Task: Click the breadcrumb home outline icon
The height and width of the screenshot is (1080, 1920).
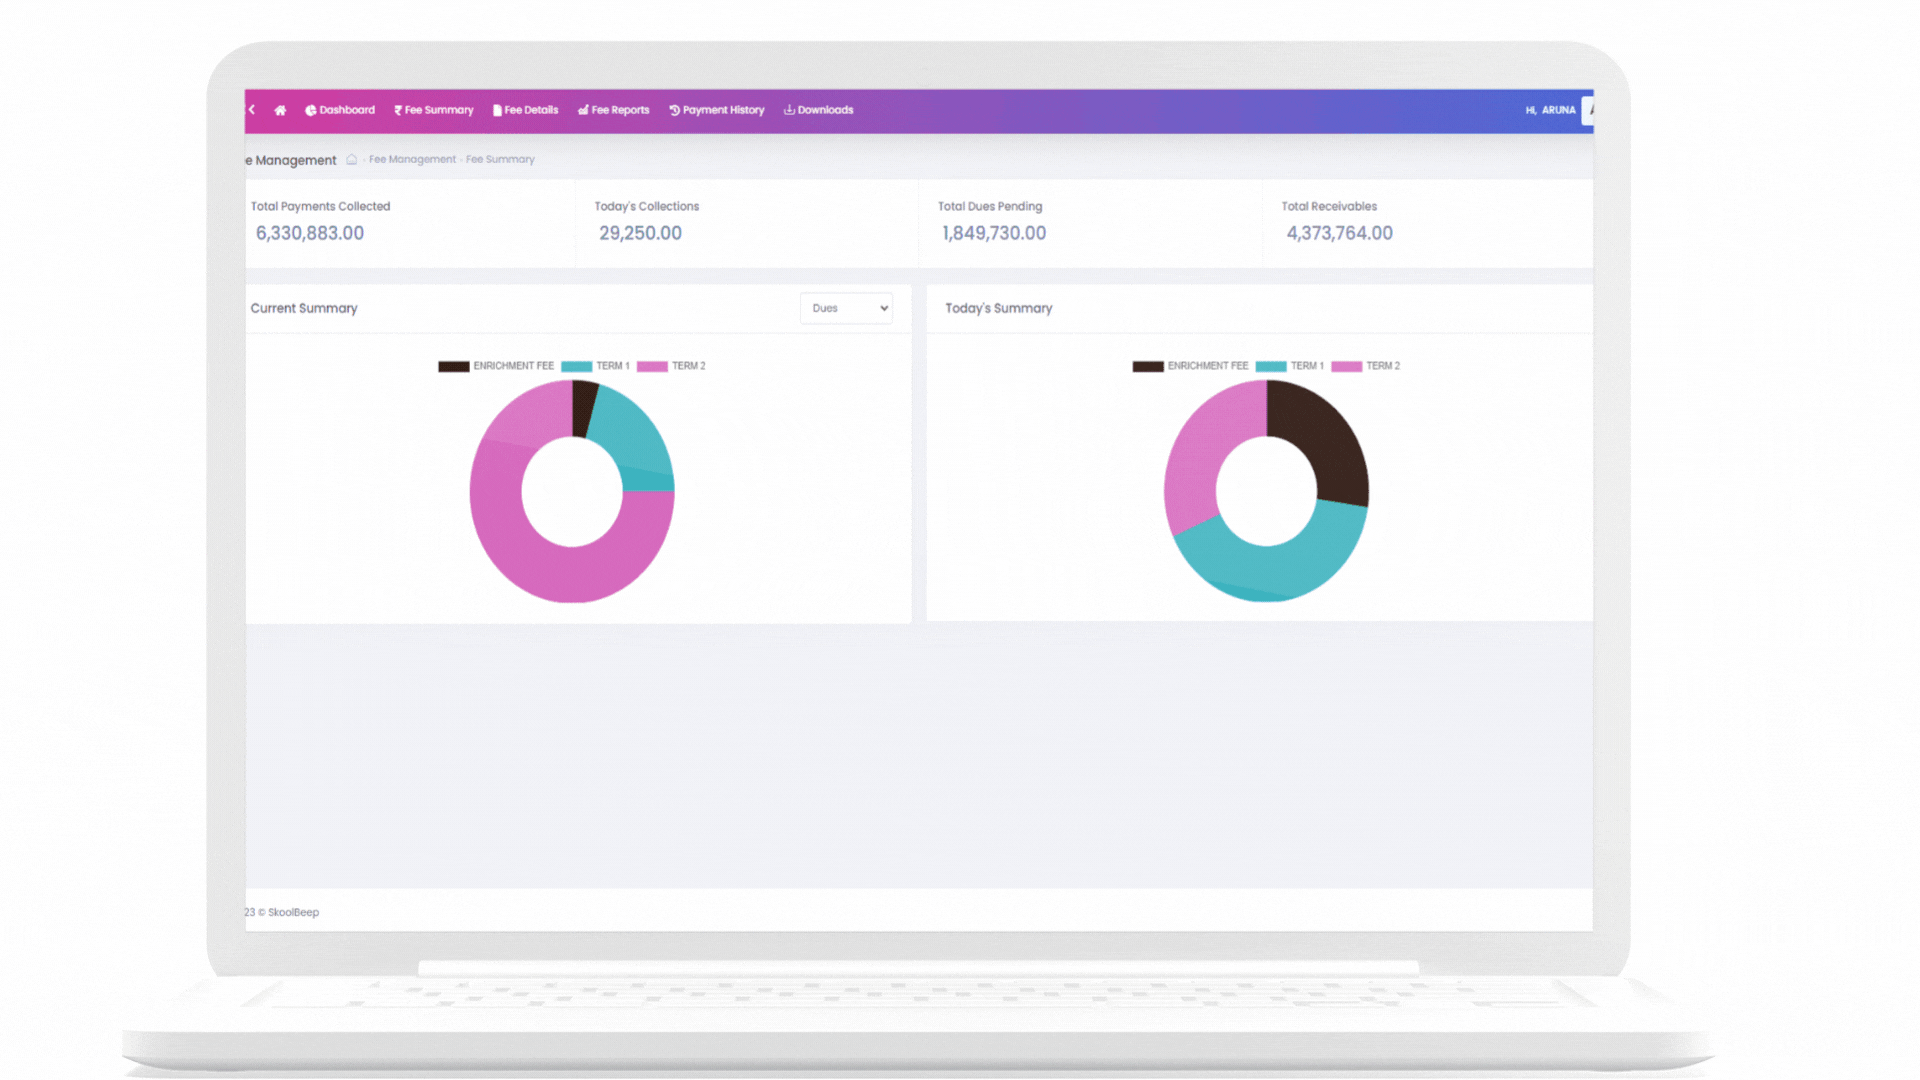Action: (x=352, y=160)
